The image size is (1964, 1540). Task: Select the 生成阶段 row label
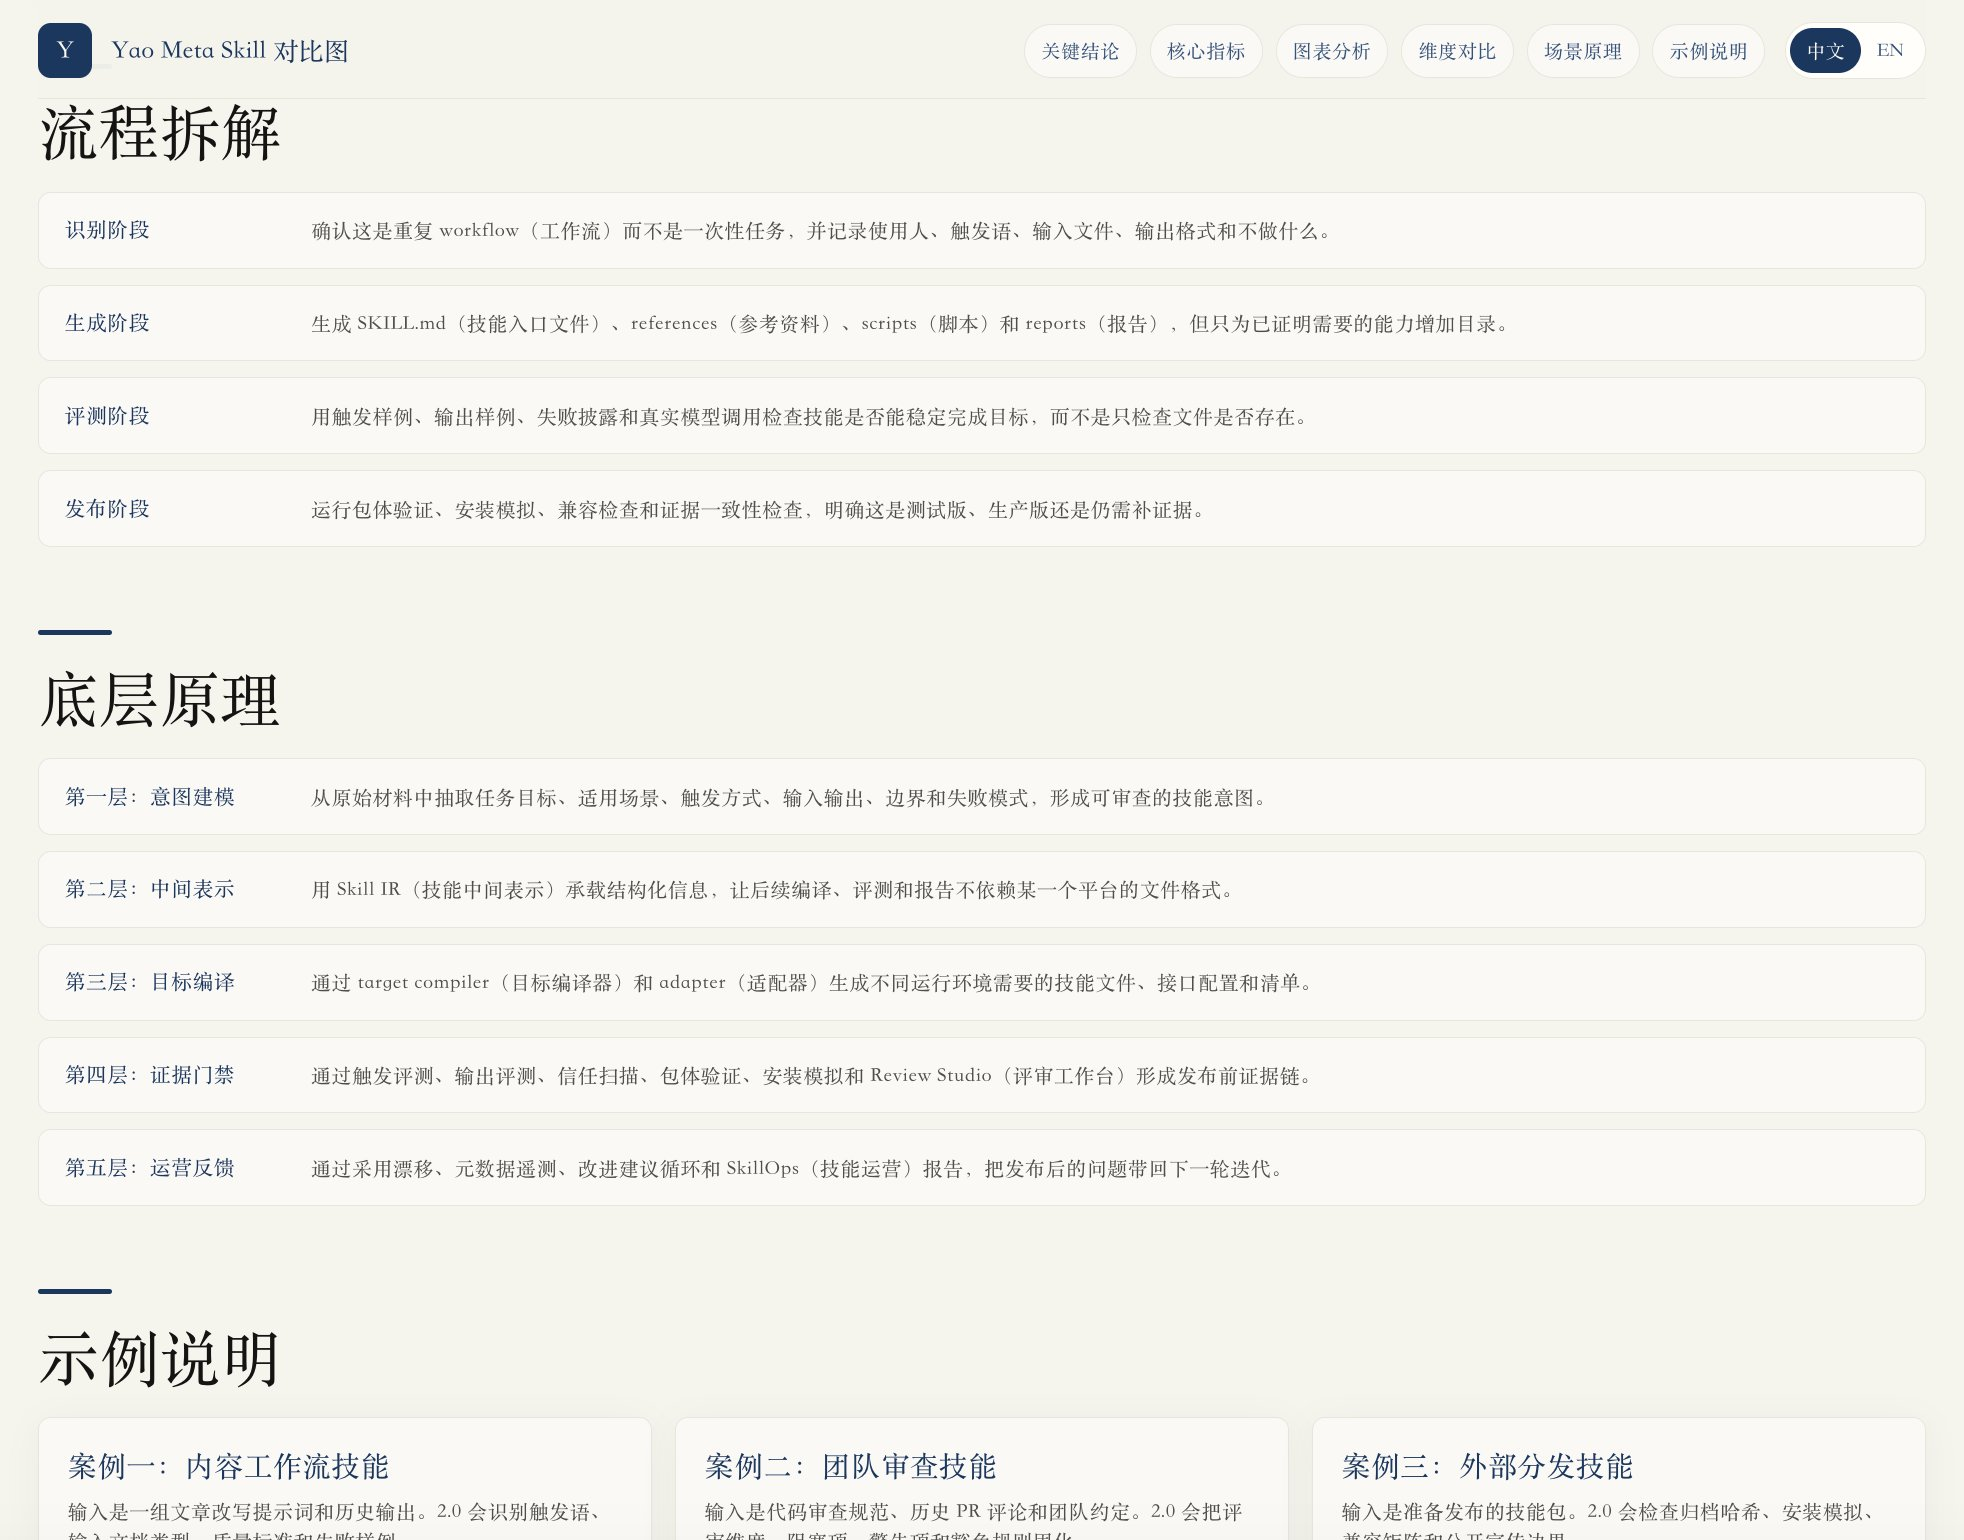pyautogui.click(x=107, y=323)
